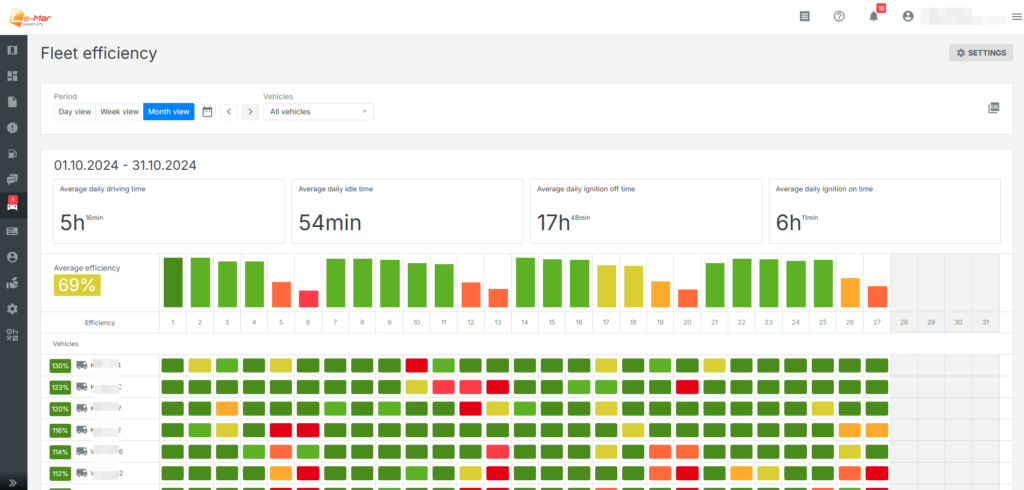1024x490 pixels.
Task: Go to the next period arrow
Action: [x=250, y=112]
